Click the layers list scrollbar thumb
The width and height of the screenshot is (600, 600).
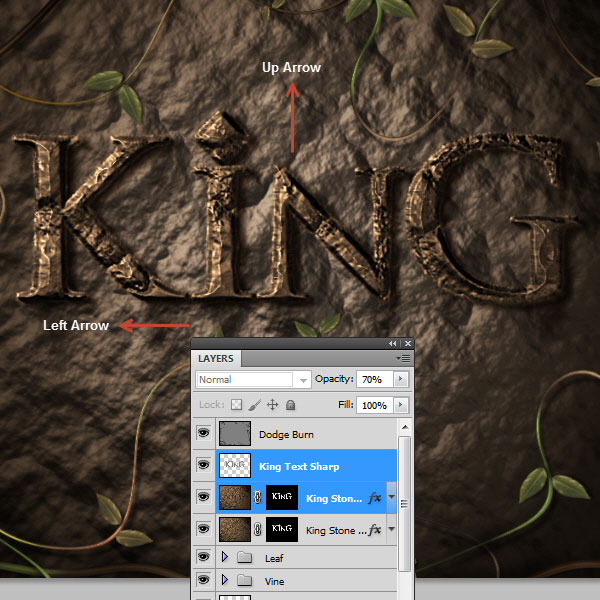point(405,504)
